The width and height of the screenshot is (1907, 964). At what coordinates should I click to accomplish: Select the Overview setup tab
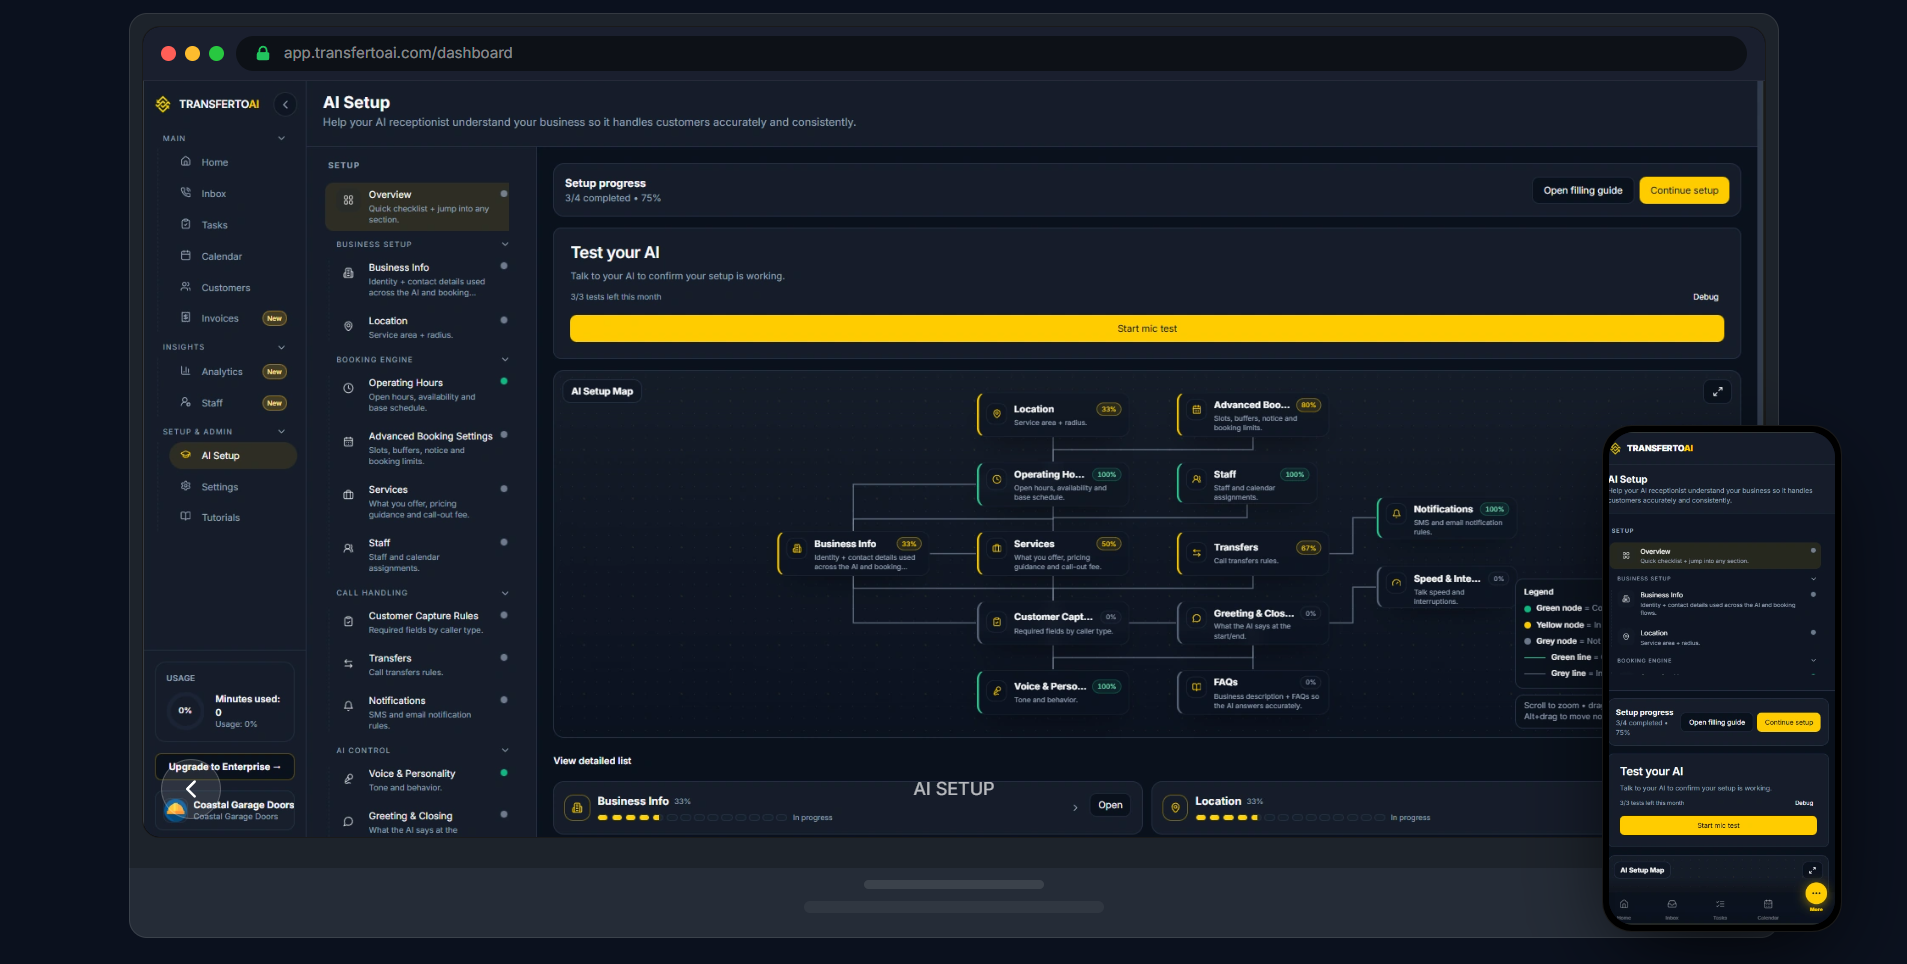point(417,206)
